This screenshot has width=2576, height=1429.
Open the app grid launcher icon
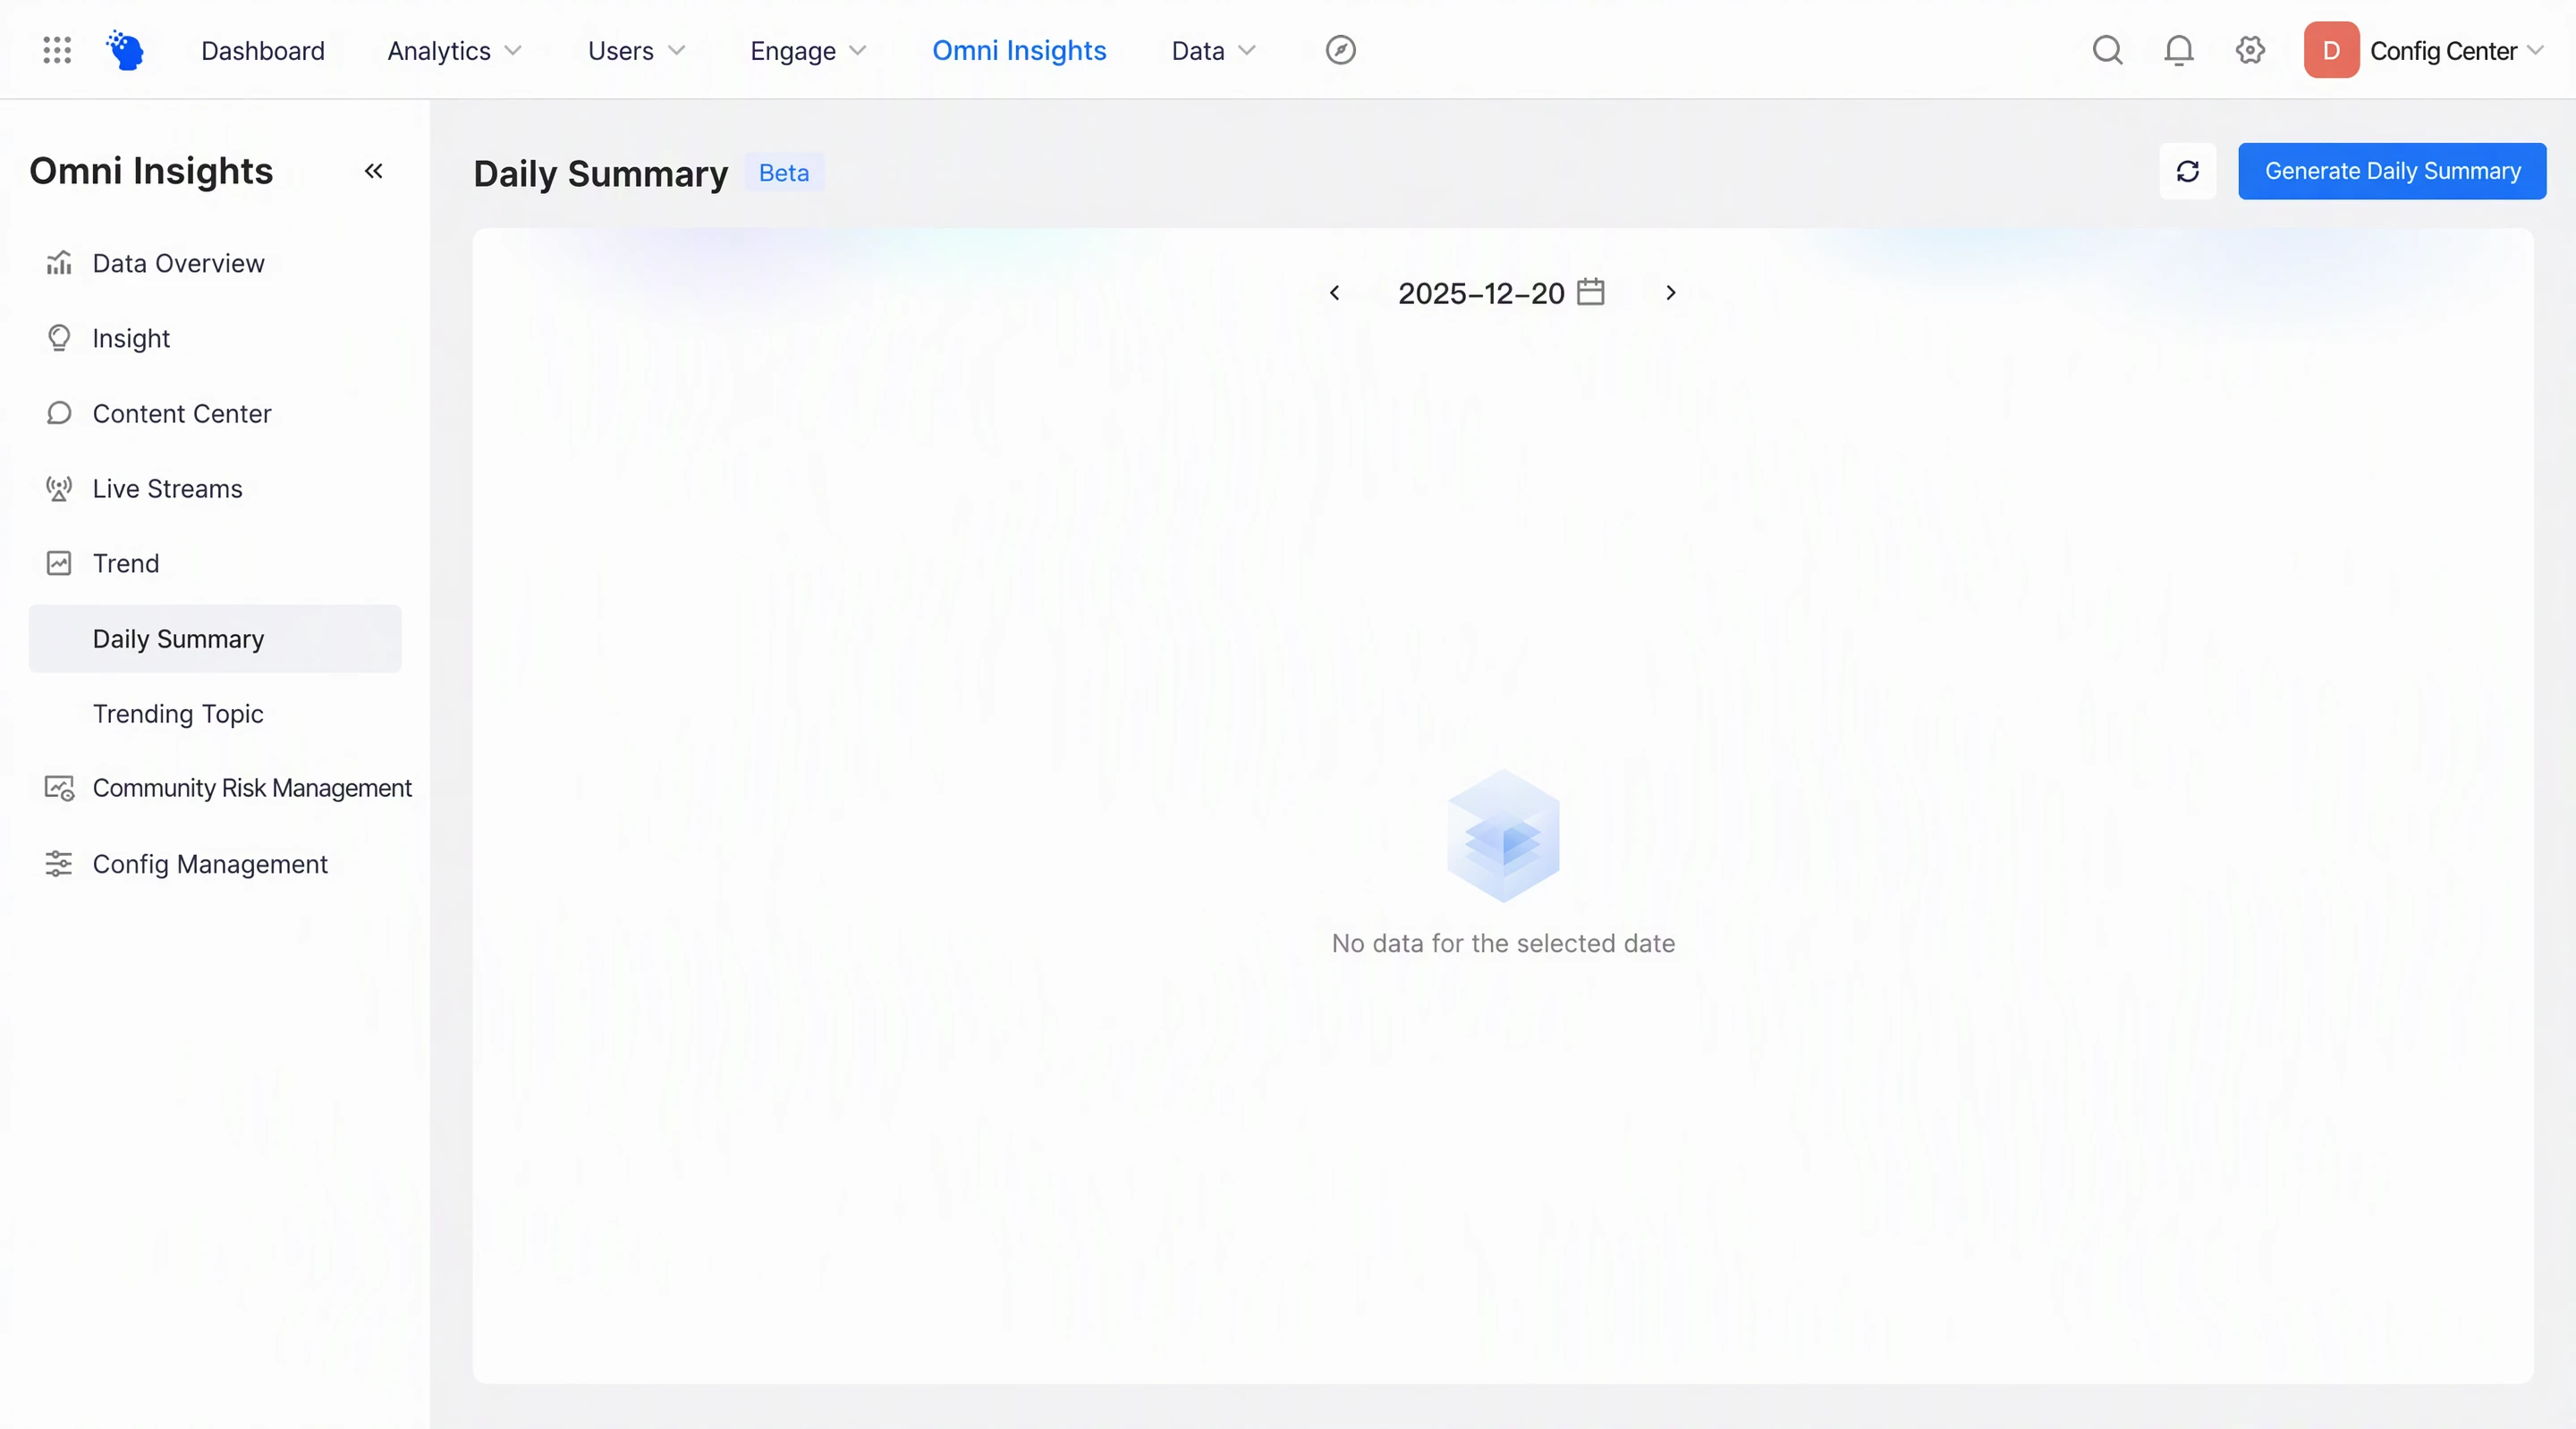[x=57, y=50]
